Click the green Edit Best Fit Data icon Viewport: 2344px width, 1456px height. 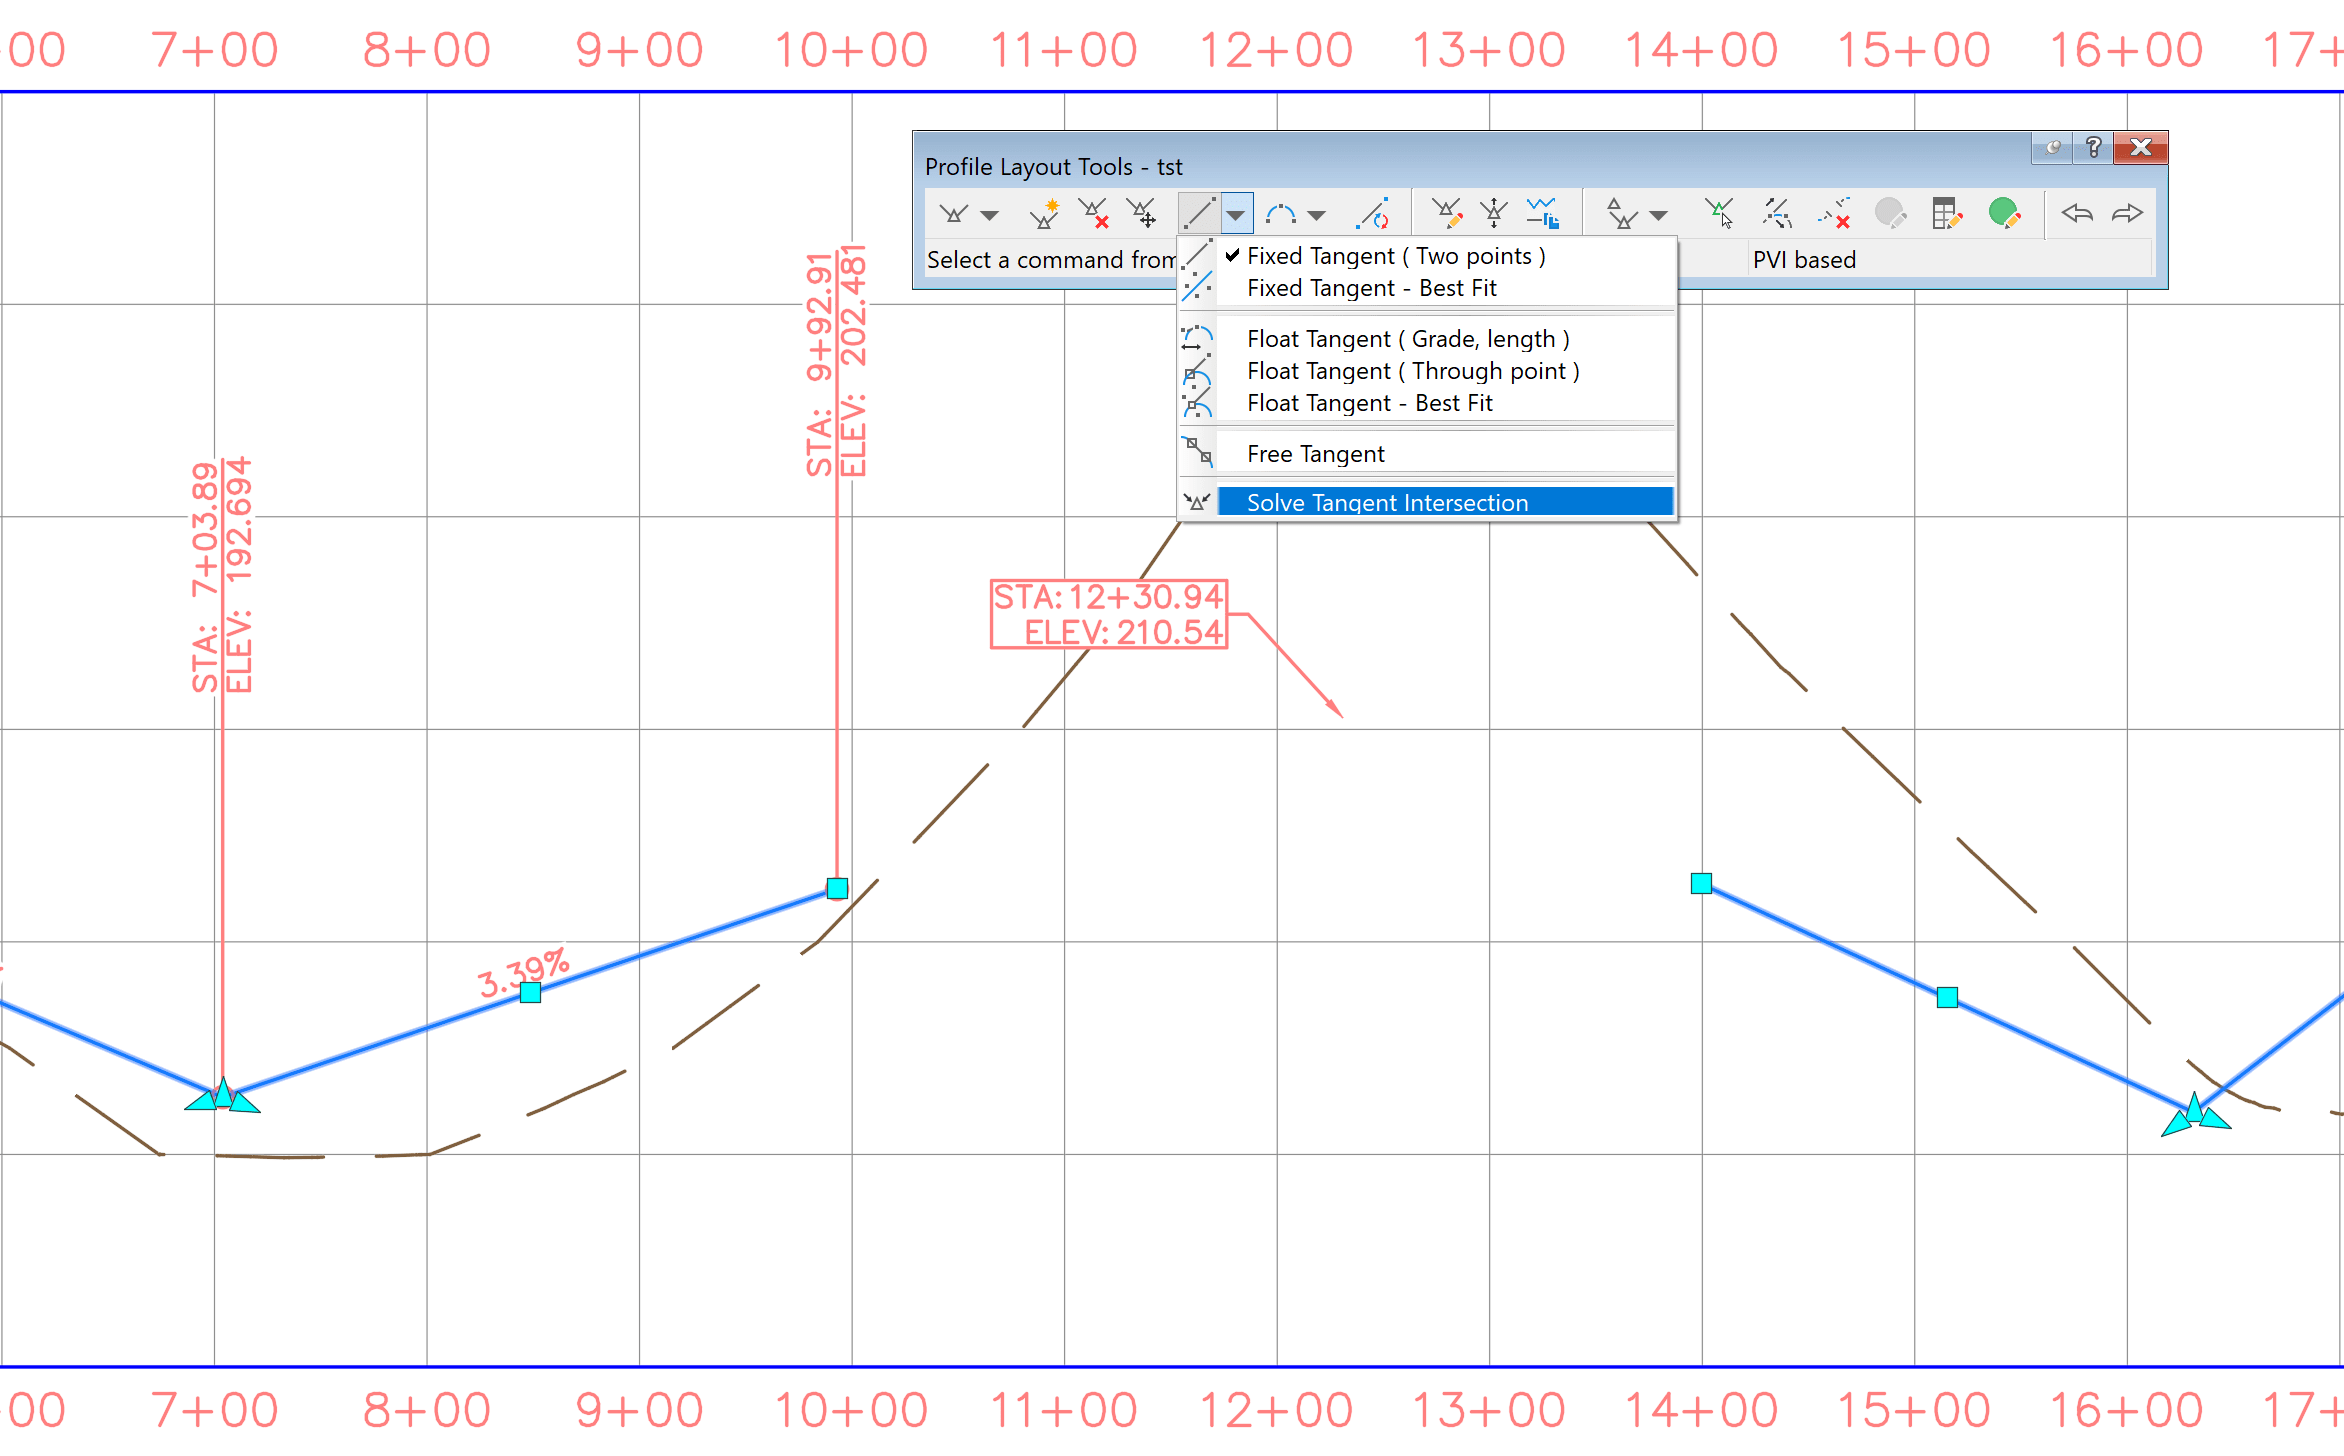tap(2004, 213)
